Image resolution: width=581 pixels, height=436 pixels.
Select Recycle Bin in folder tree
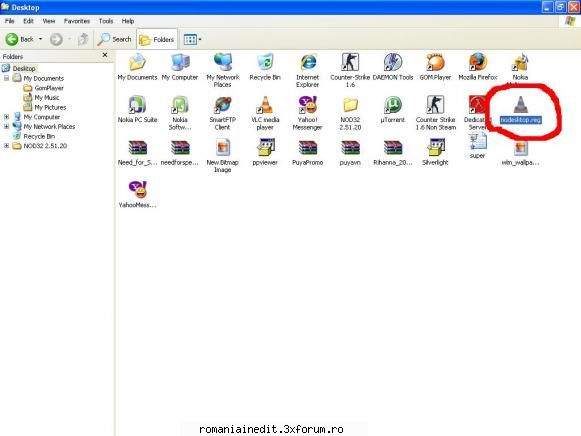click(39, 136)
